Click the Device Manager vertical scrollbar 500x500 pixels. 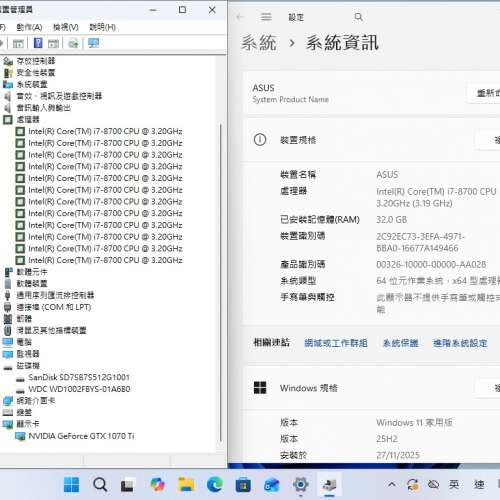tap(221, 283)
